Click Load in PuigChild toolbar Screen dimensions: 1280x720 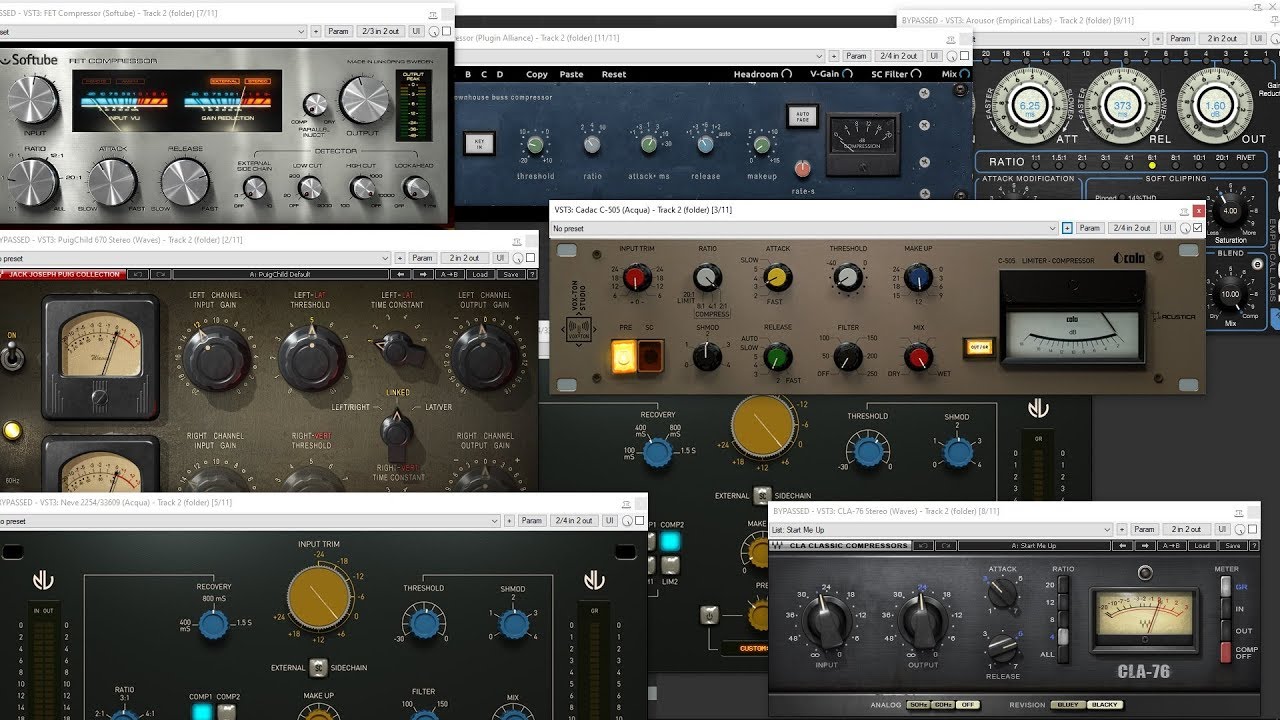(x=480, y=274)
